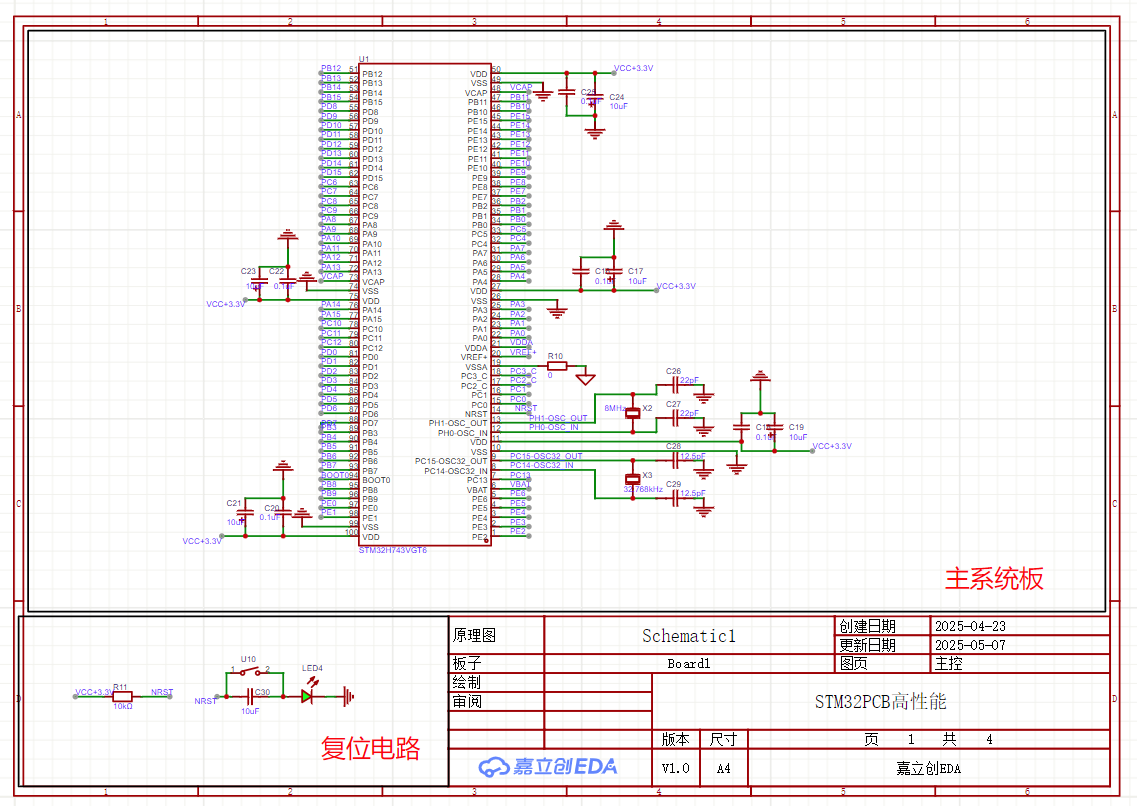Select the LED4 diode symbol

tap(308, 696)
